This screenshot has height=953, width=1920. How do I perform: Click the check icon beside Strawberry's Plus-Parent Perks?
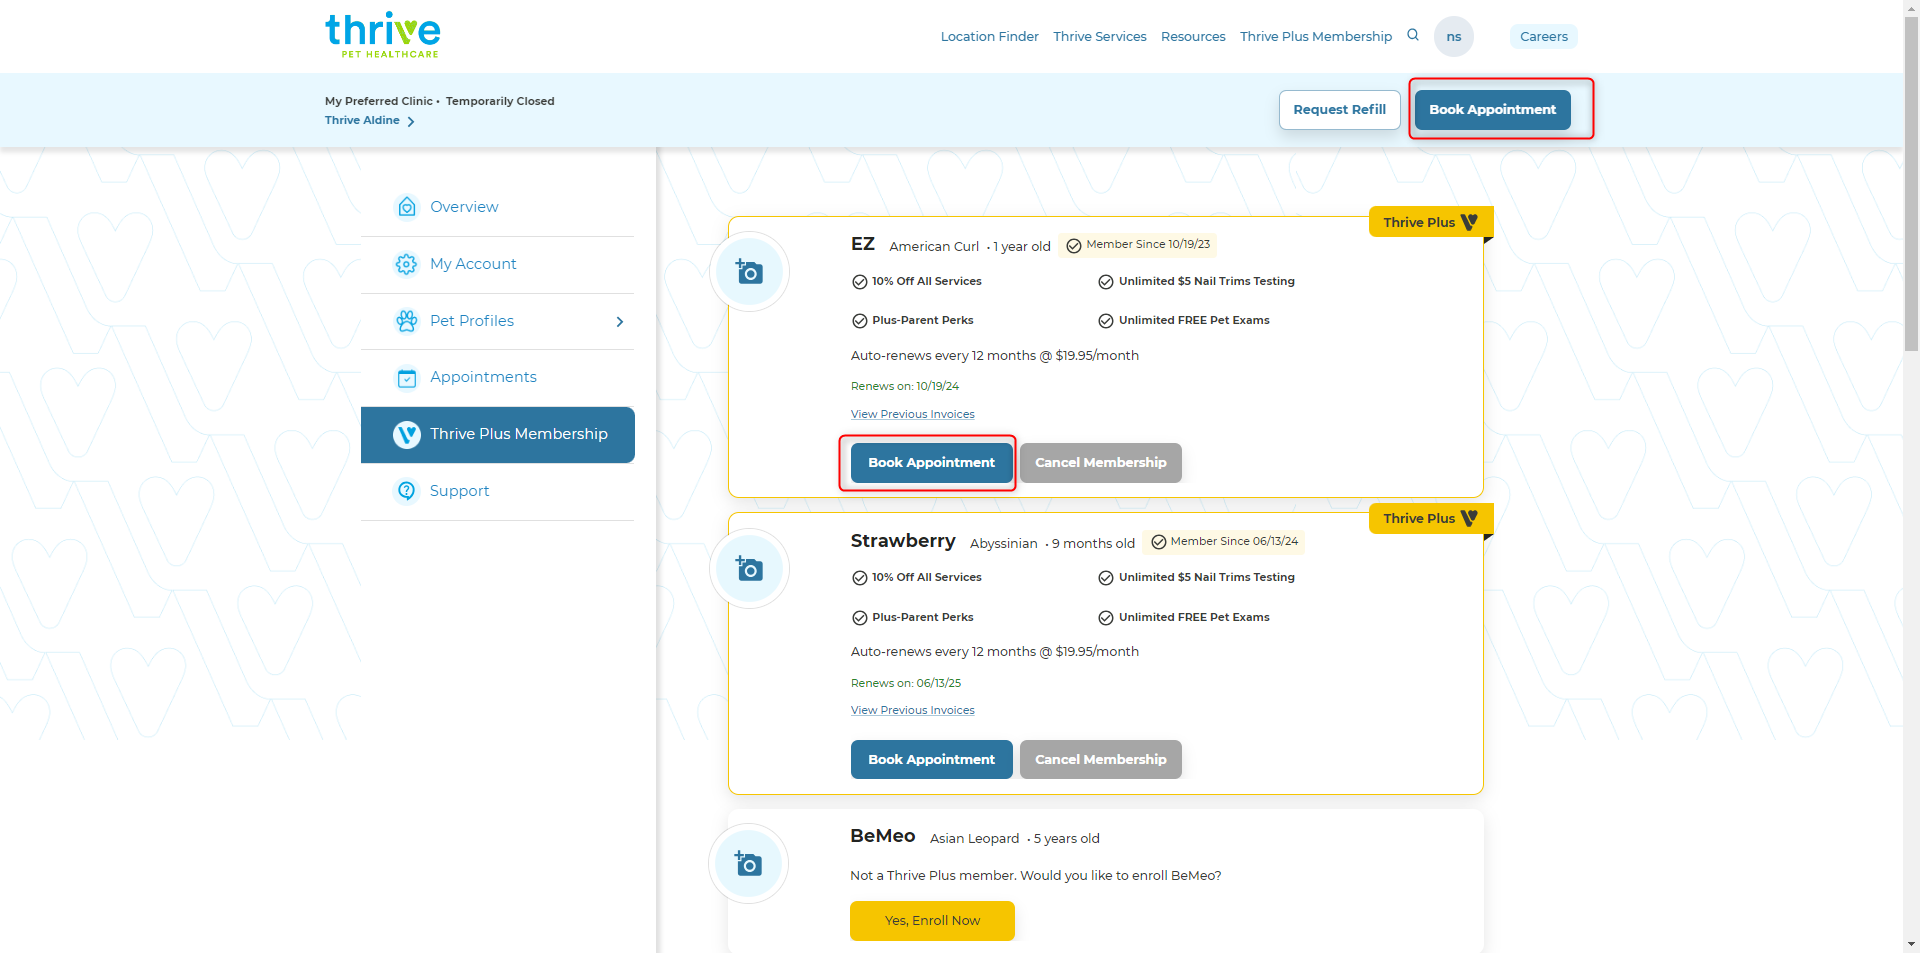[x=860, y=618]
